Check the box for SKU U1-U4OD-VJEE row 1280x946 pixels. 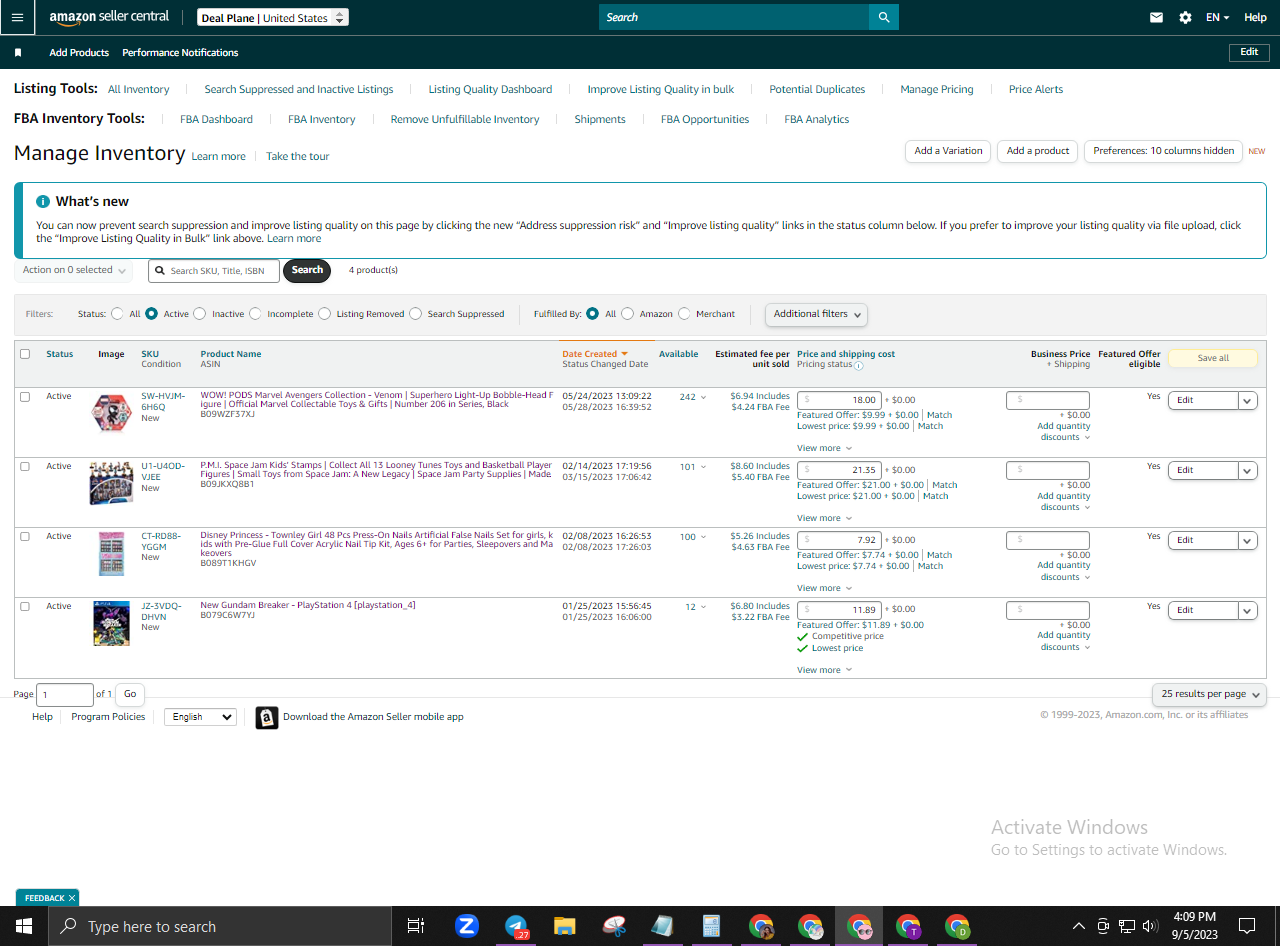point(25,466)
